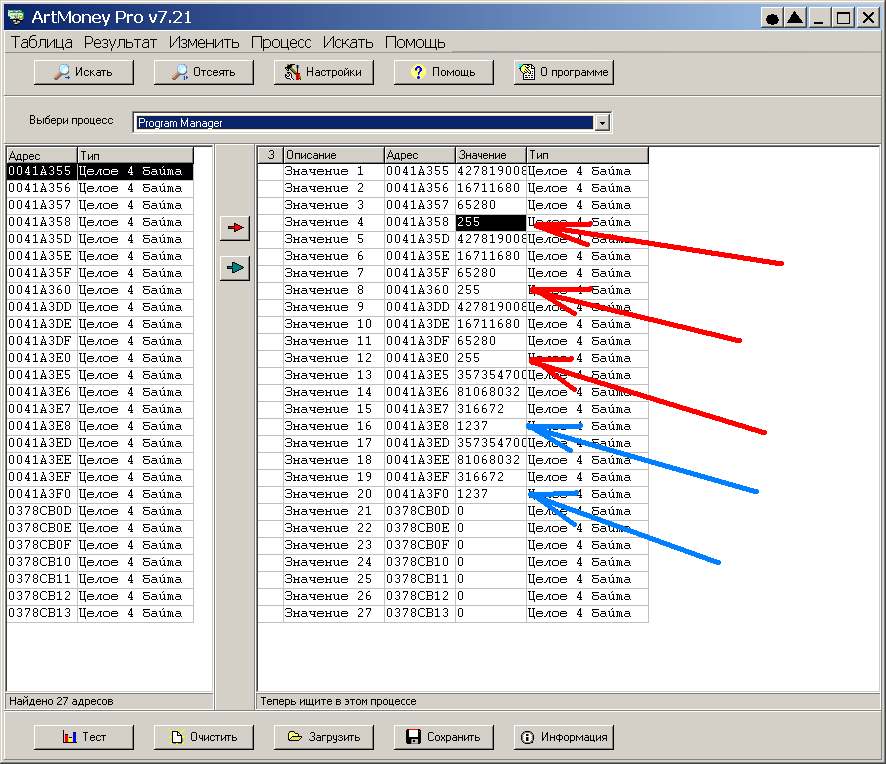Click the Загрузить load button
Viewport: 886px width, 764px height.
point(323,737)
